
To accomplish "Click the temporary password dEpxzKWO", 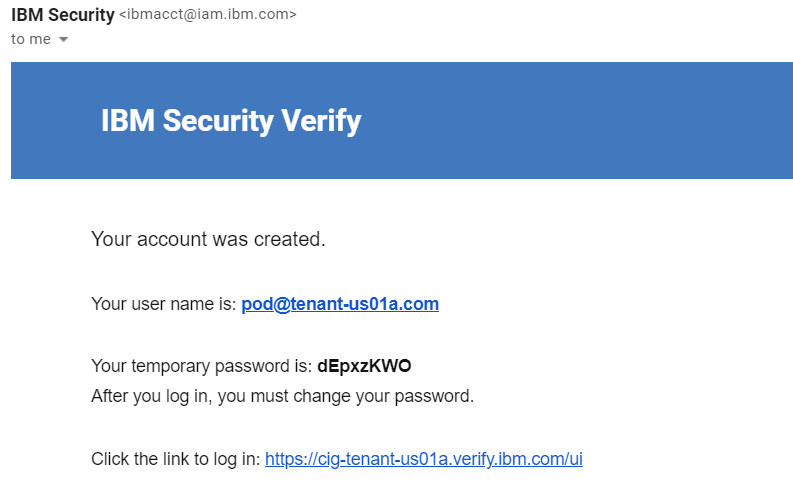I will click(x=364, y=366).
